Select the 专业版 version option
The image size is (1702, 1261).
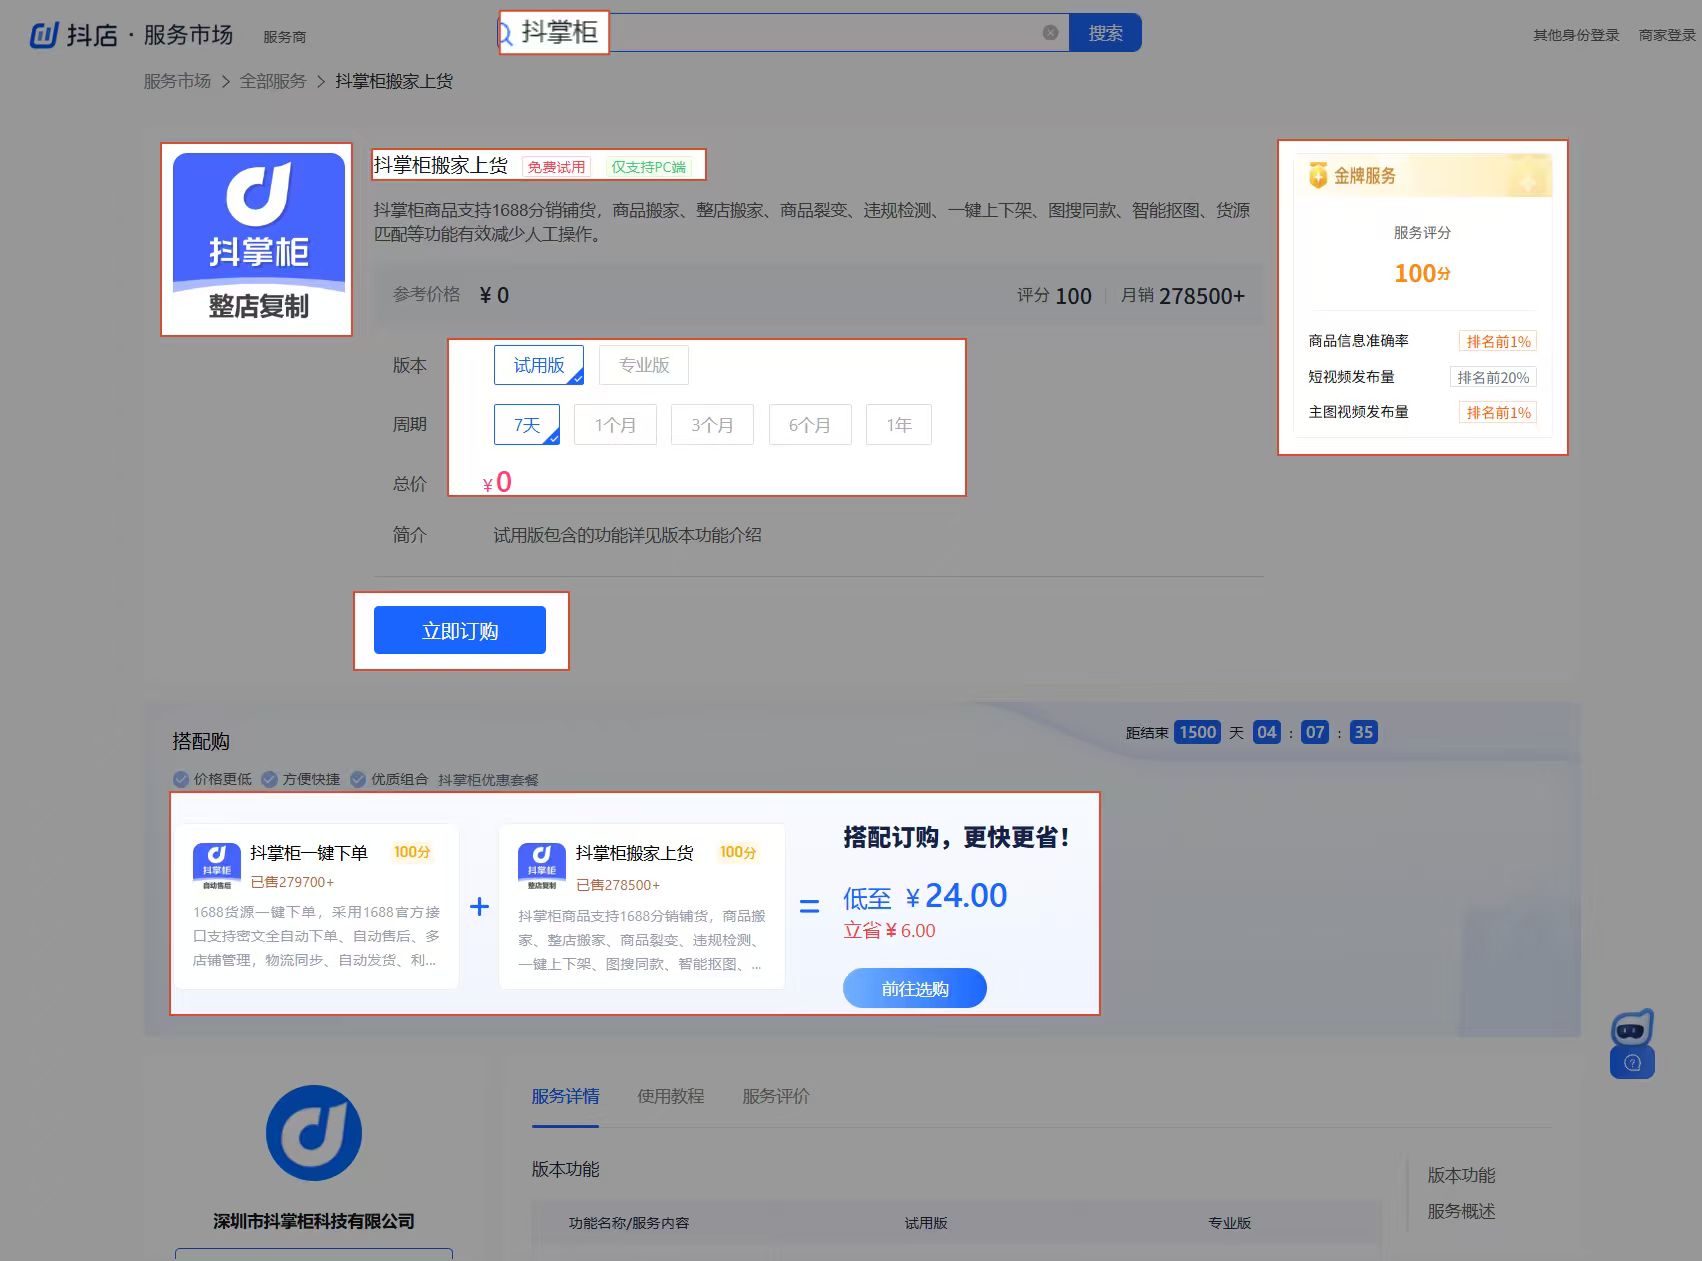coord(644,365)
